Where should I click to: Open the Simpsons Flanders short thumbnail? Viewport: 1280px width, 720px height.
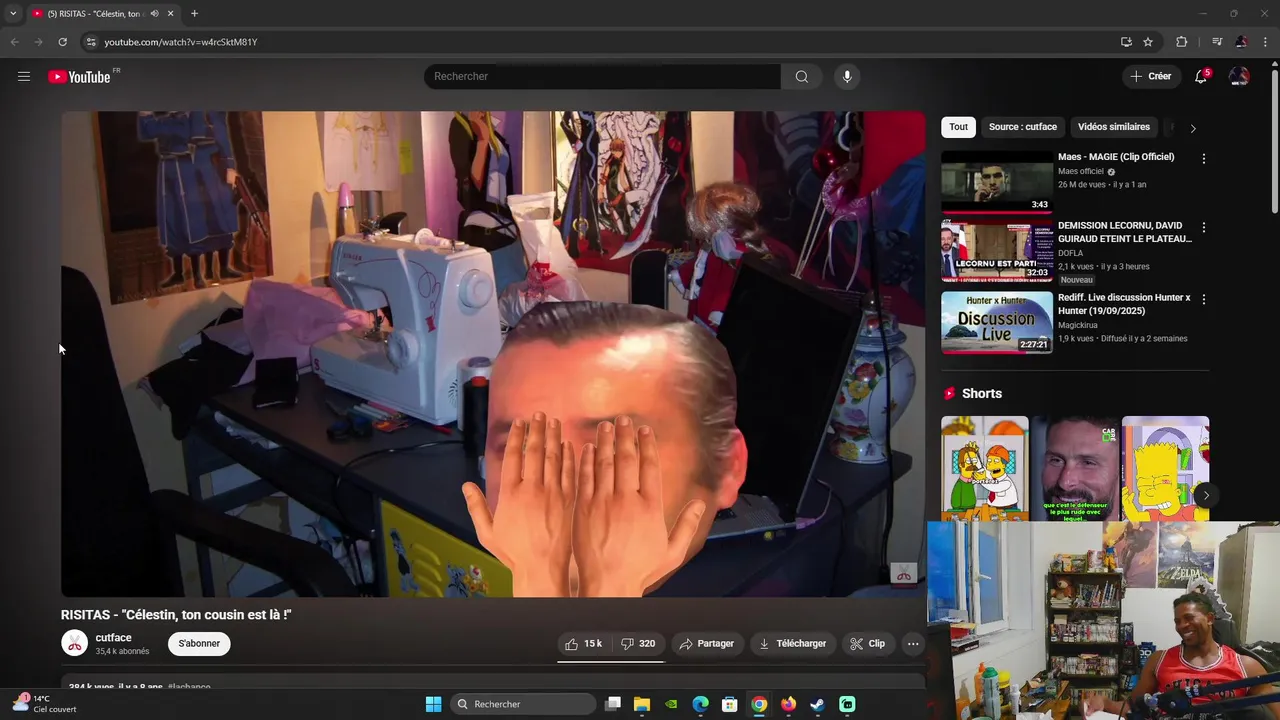click(984, 468)
